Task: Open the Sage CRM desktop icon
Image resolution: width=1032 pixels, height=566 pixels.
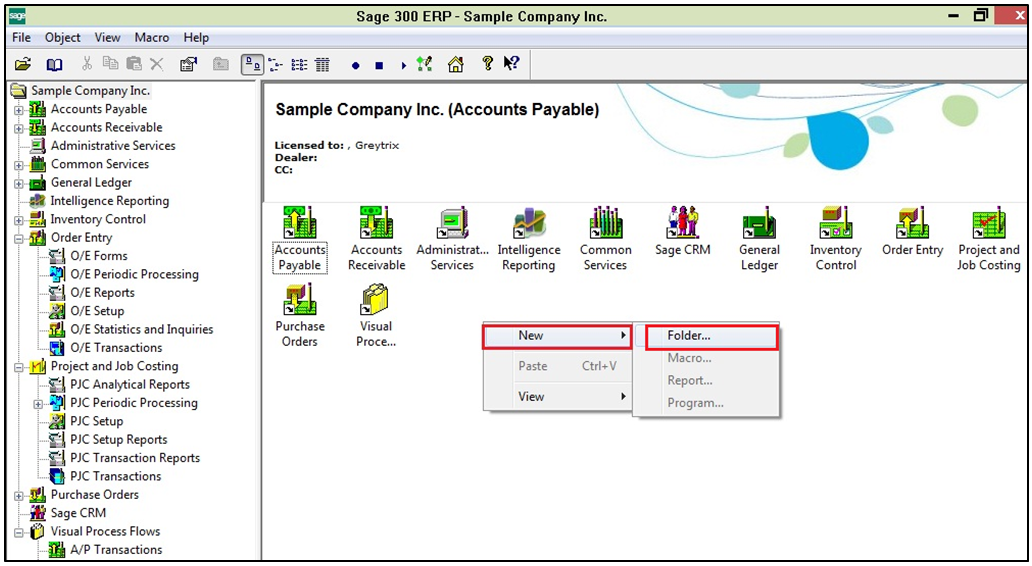Action: pos(683,232)
